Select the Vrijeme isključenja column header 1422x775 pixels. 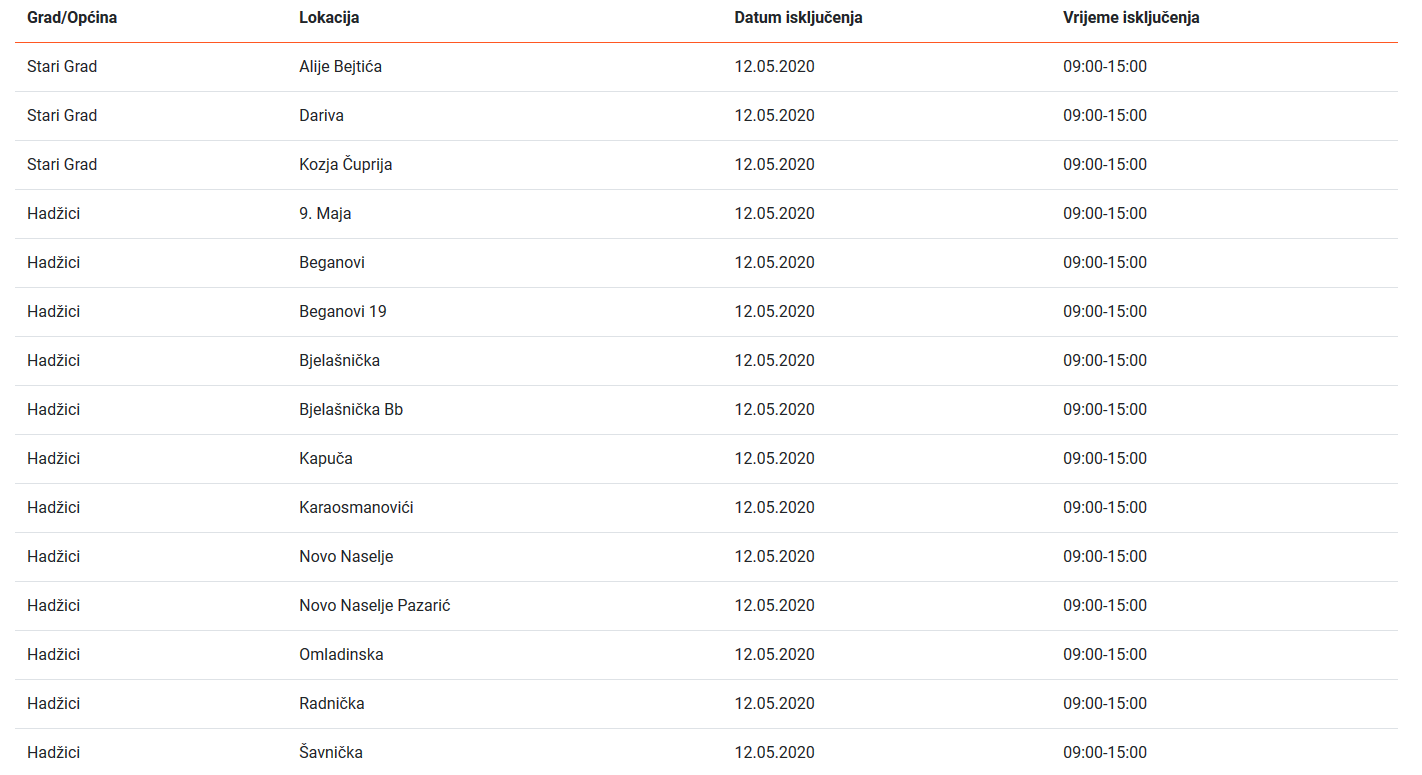(x=1131, y=18)
